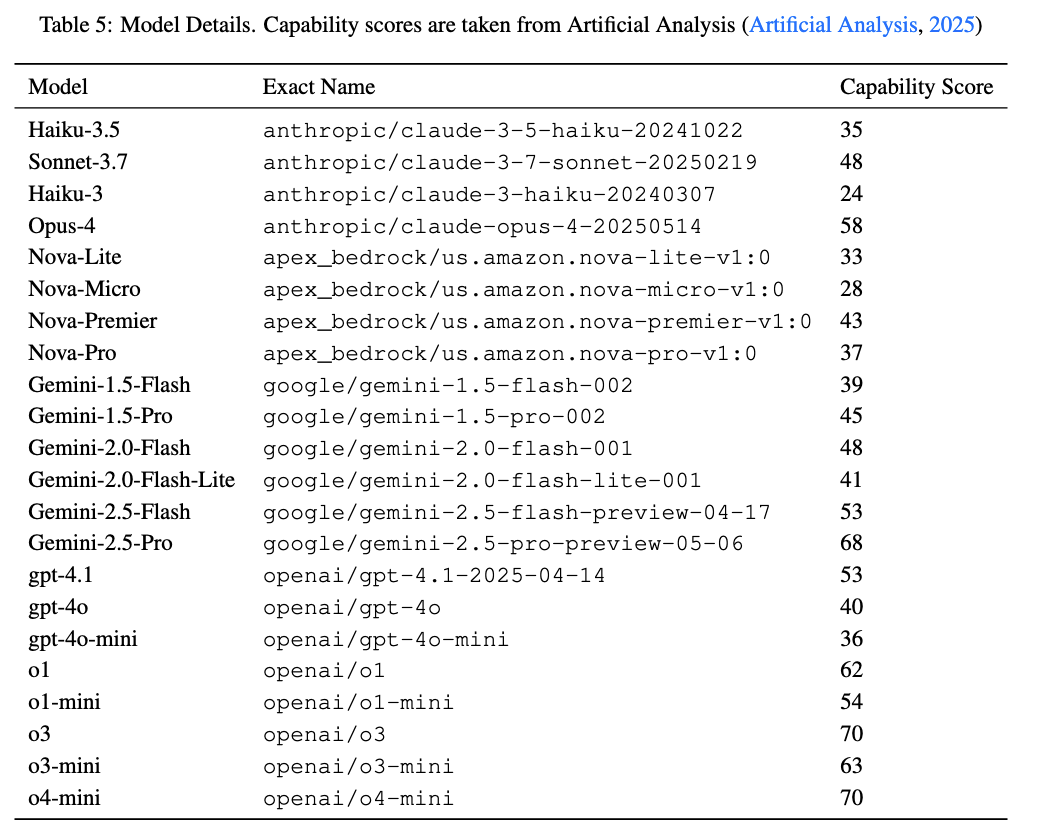The width and height of the screenshot is (1044, 838).
Task: Select apex_bedrock/us.amazon.nova-micro-v1:0 identifier
Action: point(523,290)
